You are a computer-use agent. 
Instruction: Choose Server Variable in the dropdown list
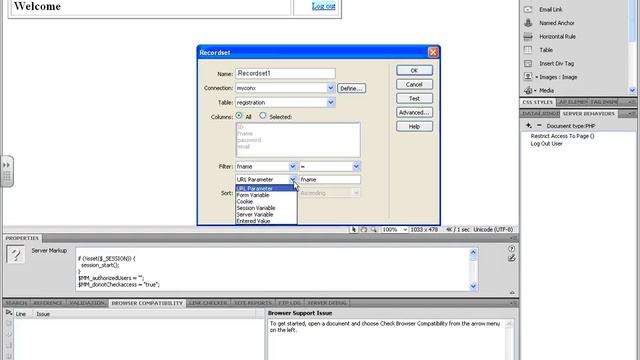click(266, 215)
